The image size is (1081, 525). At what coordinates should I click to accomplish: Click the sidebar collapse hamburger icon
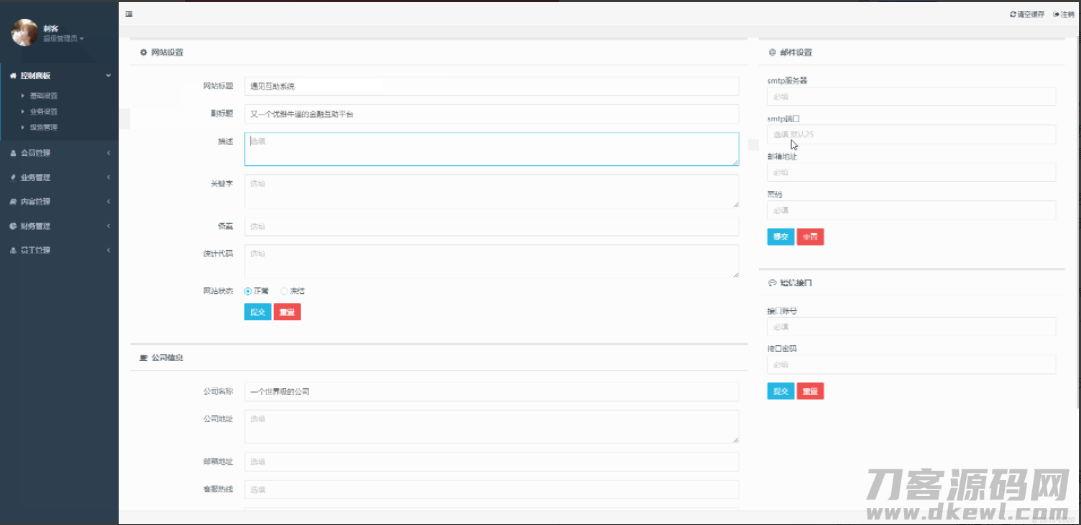coord(129,14)
